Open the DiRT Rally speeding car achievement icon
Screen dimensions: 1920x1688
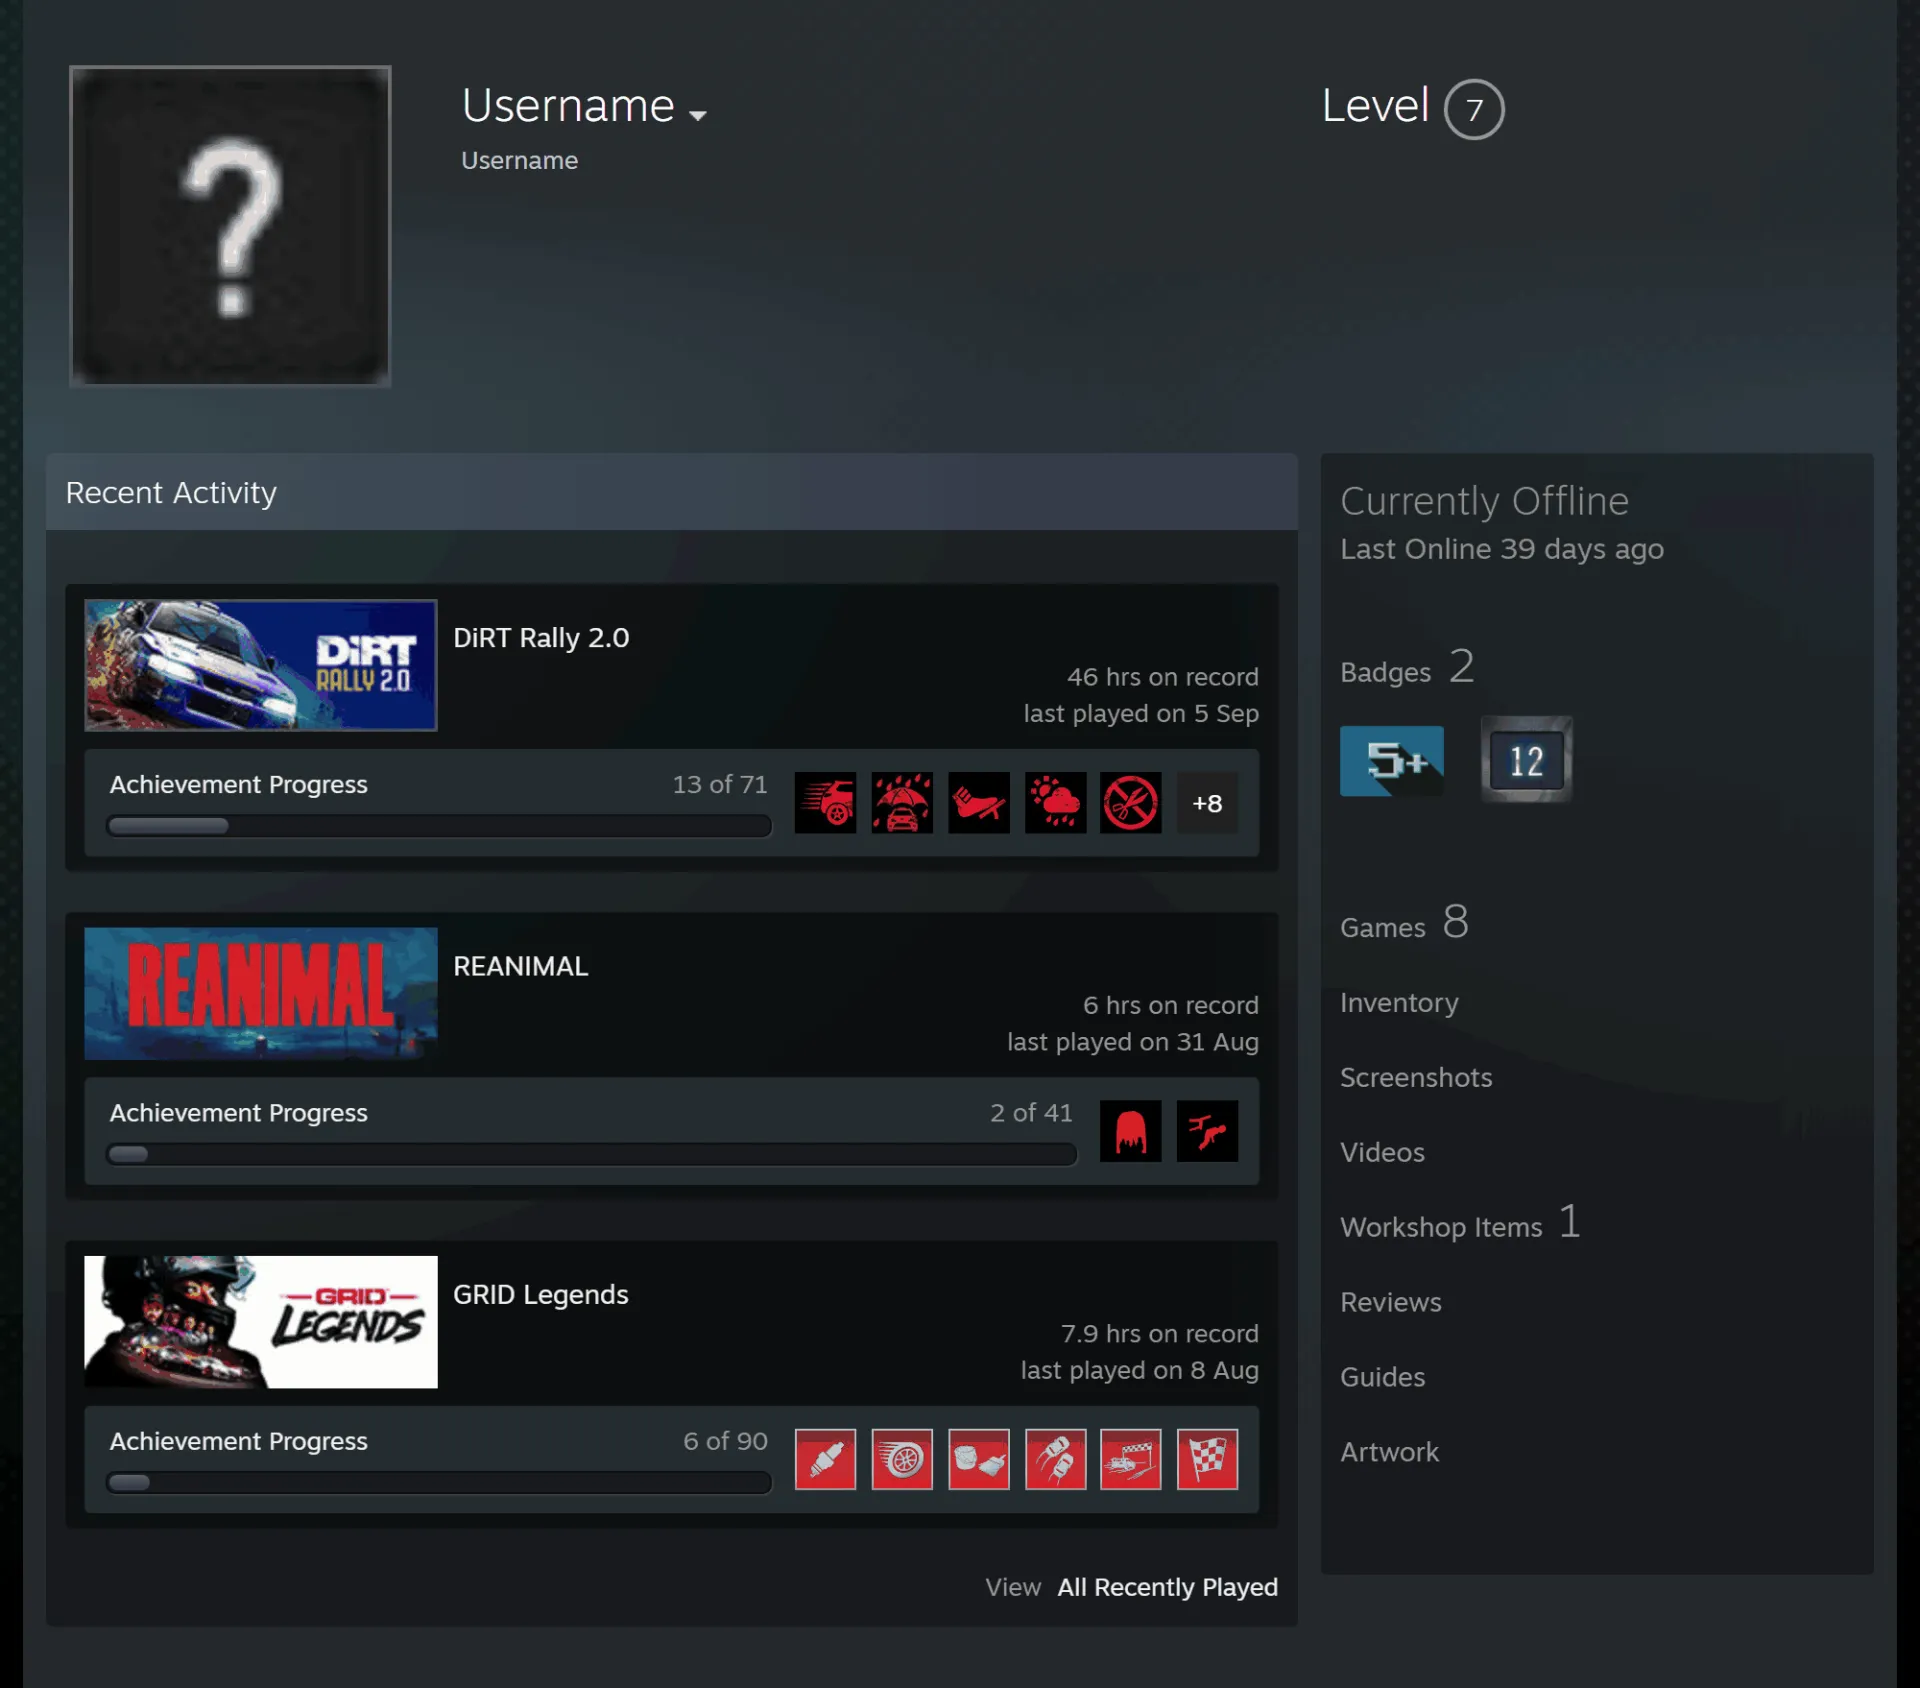click(x=825, y=802)
